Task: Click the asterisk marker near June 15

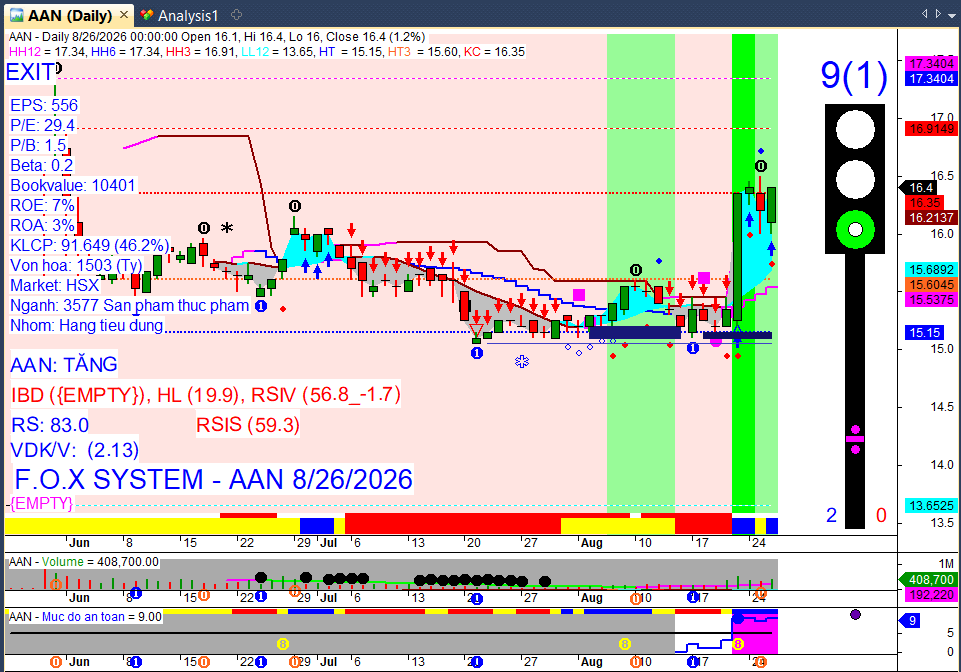Action: 227,227
